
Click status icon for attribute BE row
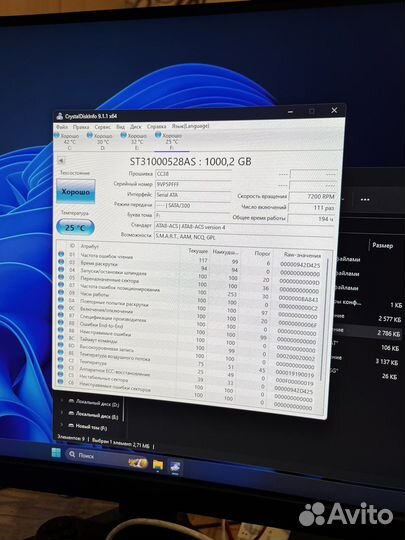pos(61,352)
